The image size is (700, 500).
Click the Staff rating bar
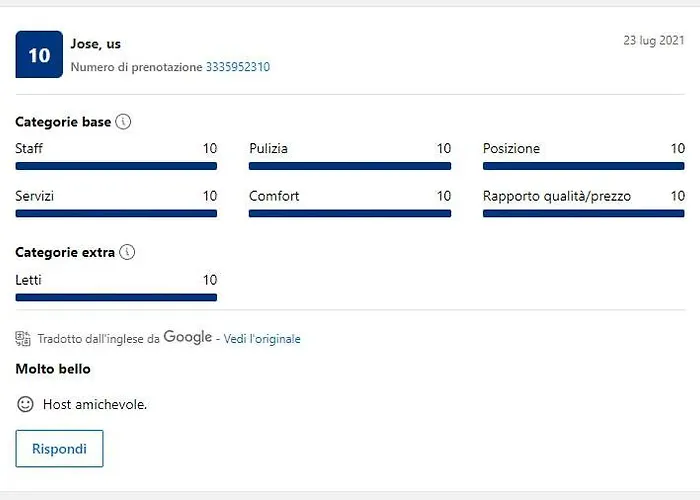116,166
